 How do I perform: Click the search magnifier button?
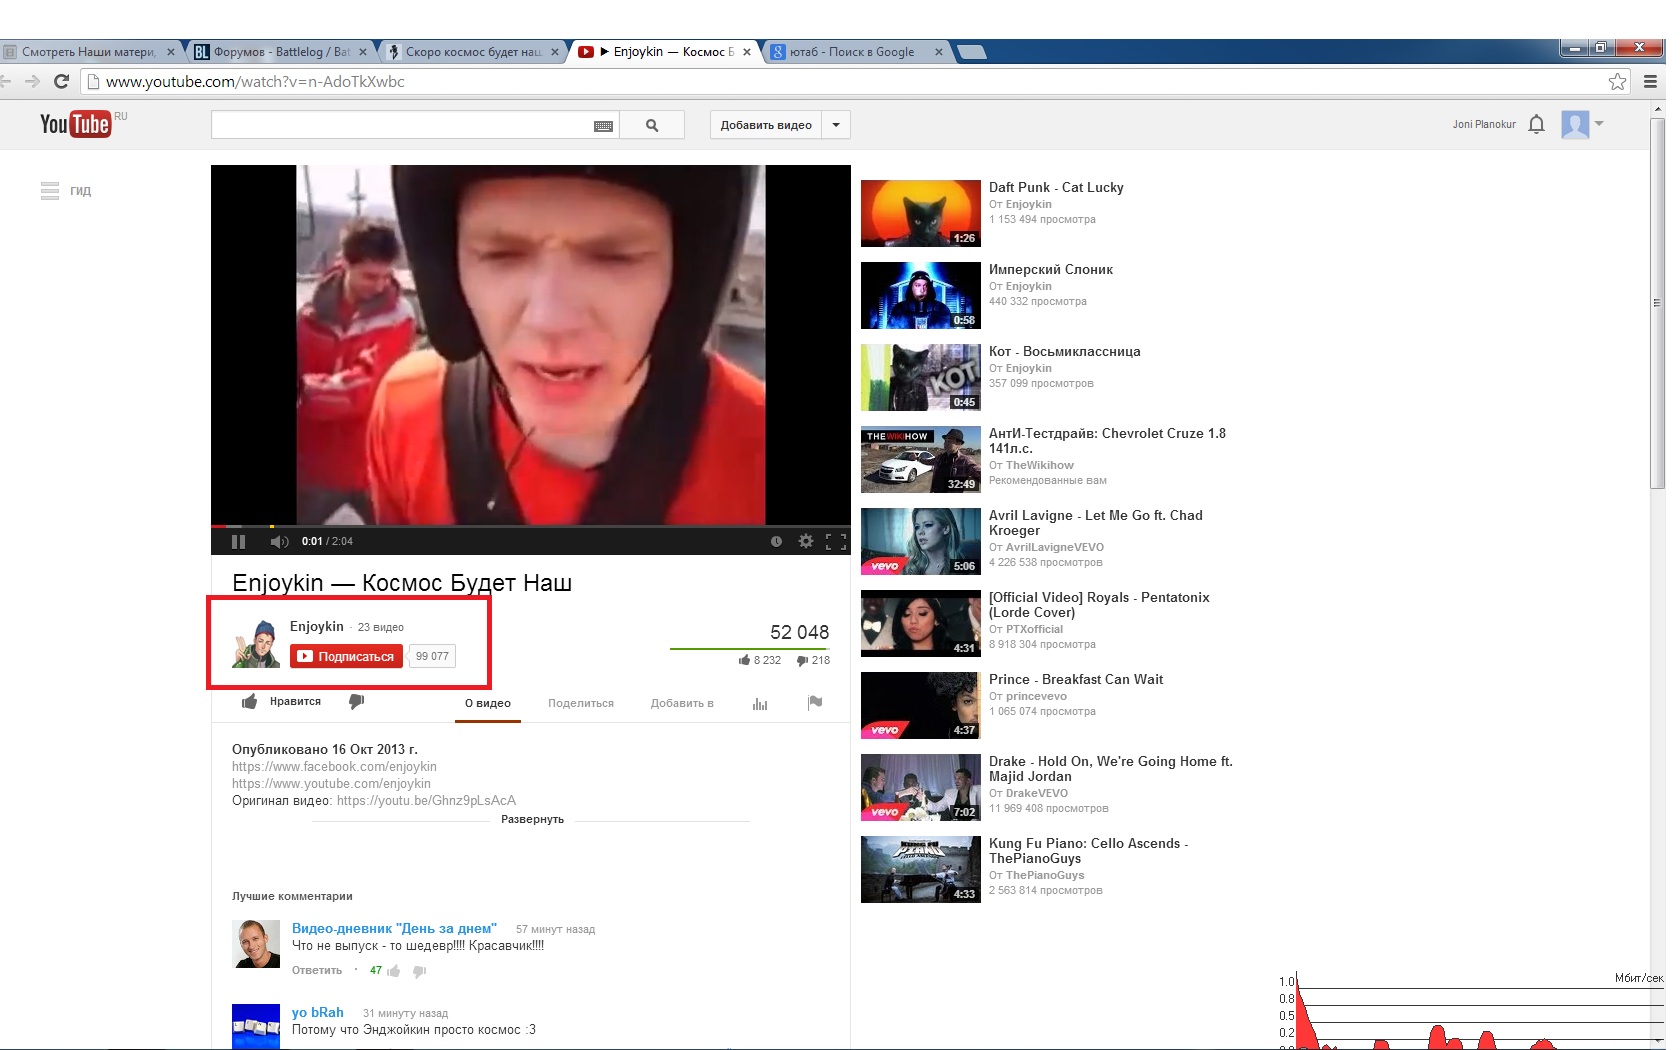[x=652, y=125]
